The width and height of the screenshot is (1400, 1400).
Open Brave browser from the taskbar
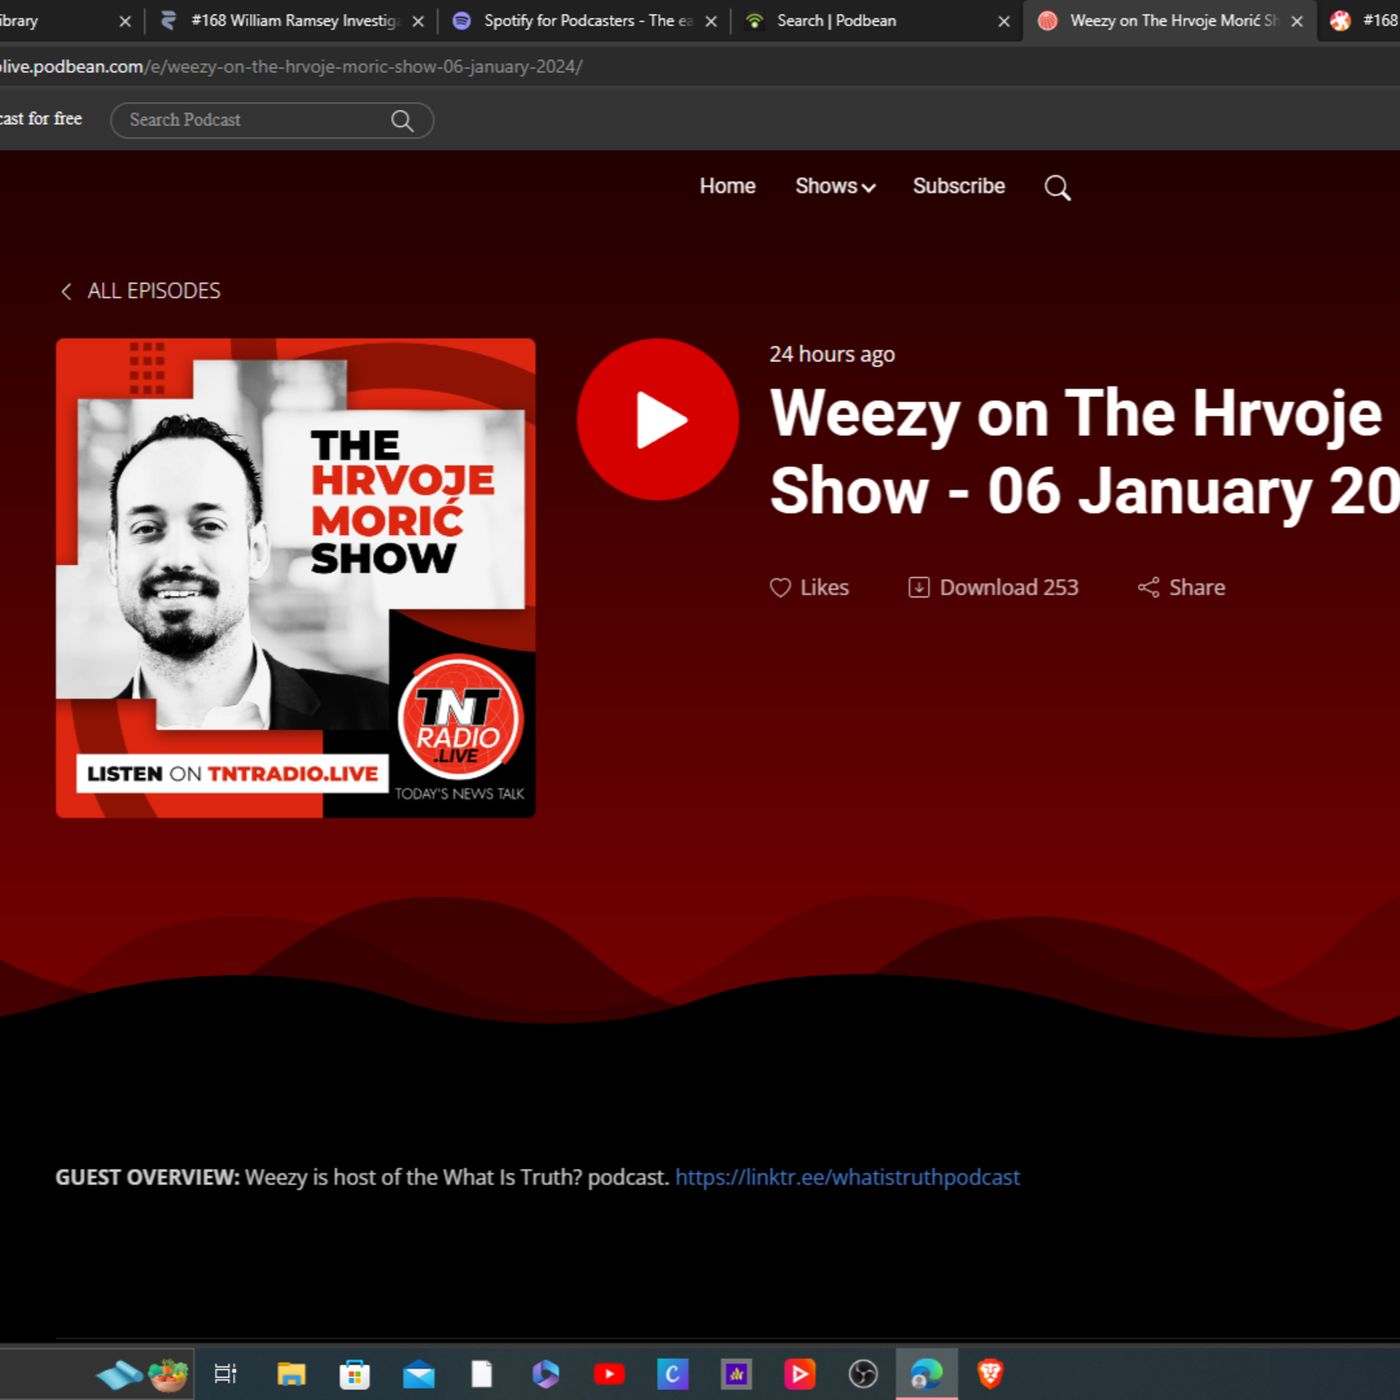[990, 1374]
